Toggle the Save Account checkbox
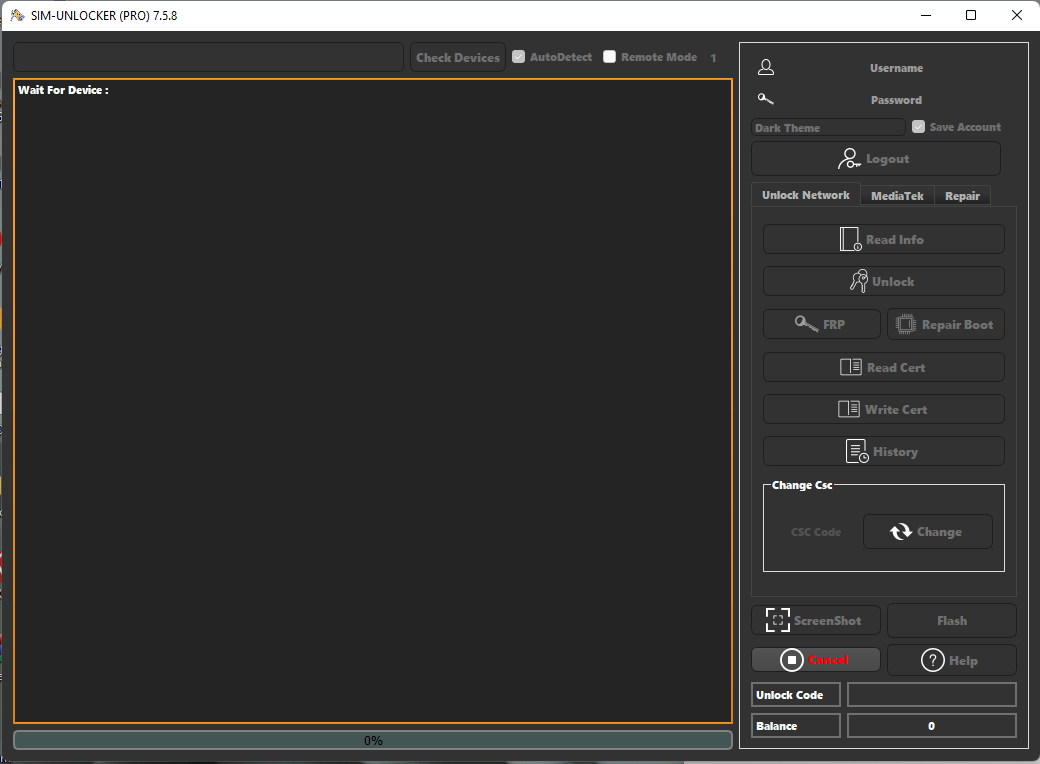The width and height of the screenshot is (1040, 764). pyautogui.click(x=918, y=127)
